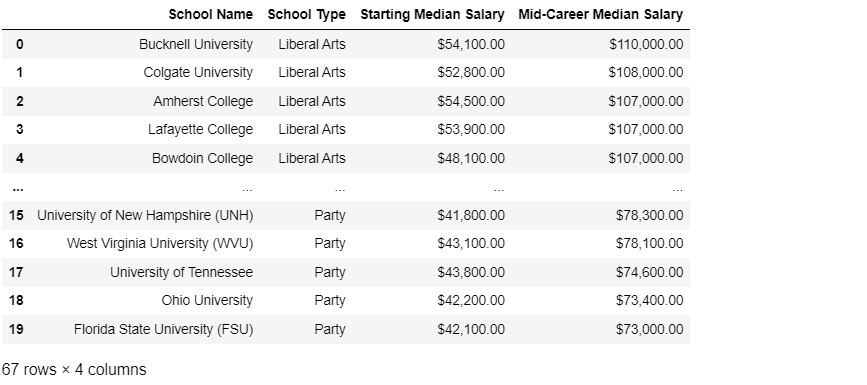The image size is (867, 385).
Task: Click the row index ellipsis marker
Action: (x=18, y=188)
